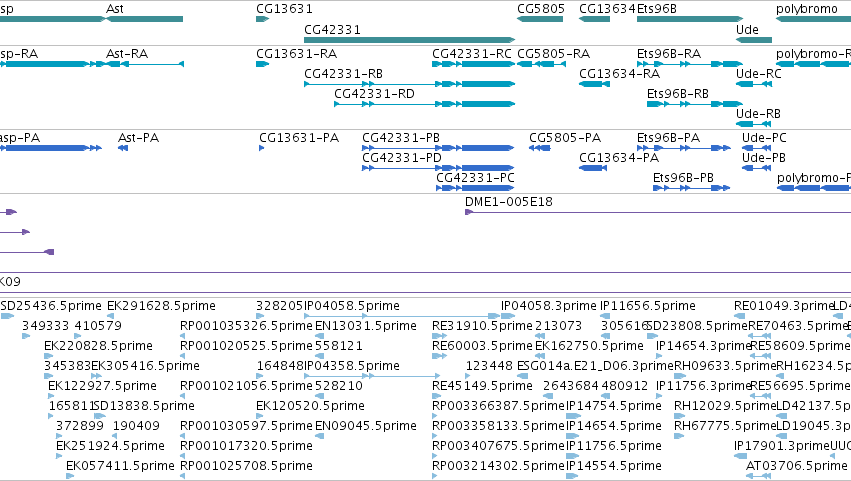Select protein CG42331-PD
Viewport: 851px width, 481px height.
402,158
